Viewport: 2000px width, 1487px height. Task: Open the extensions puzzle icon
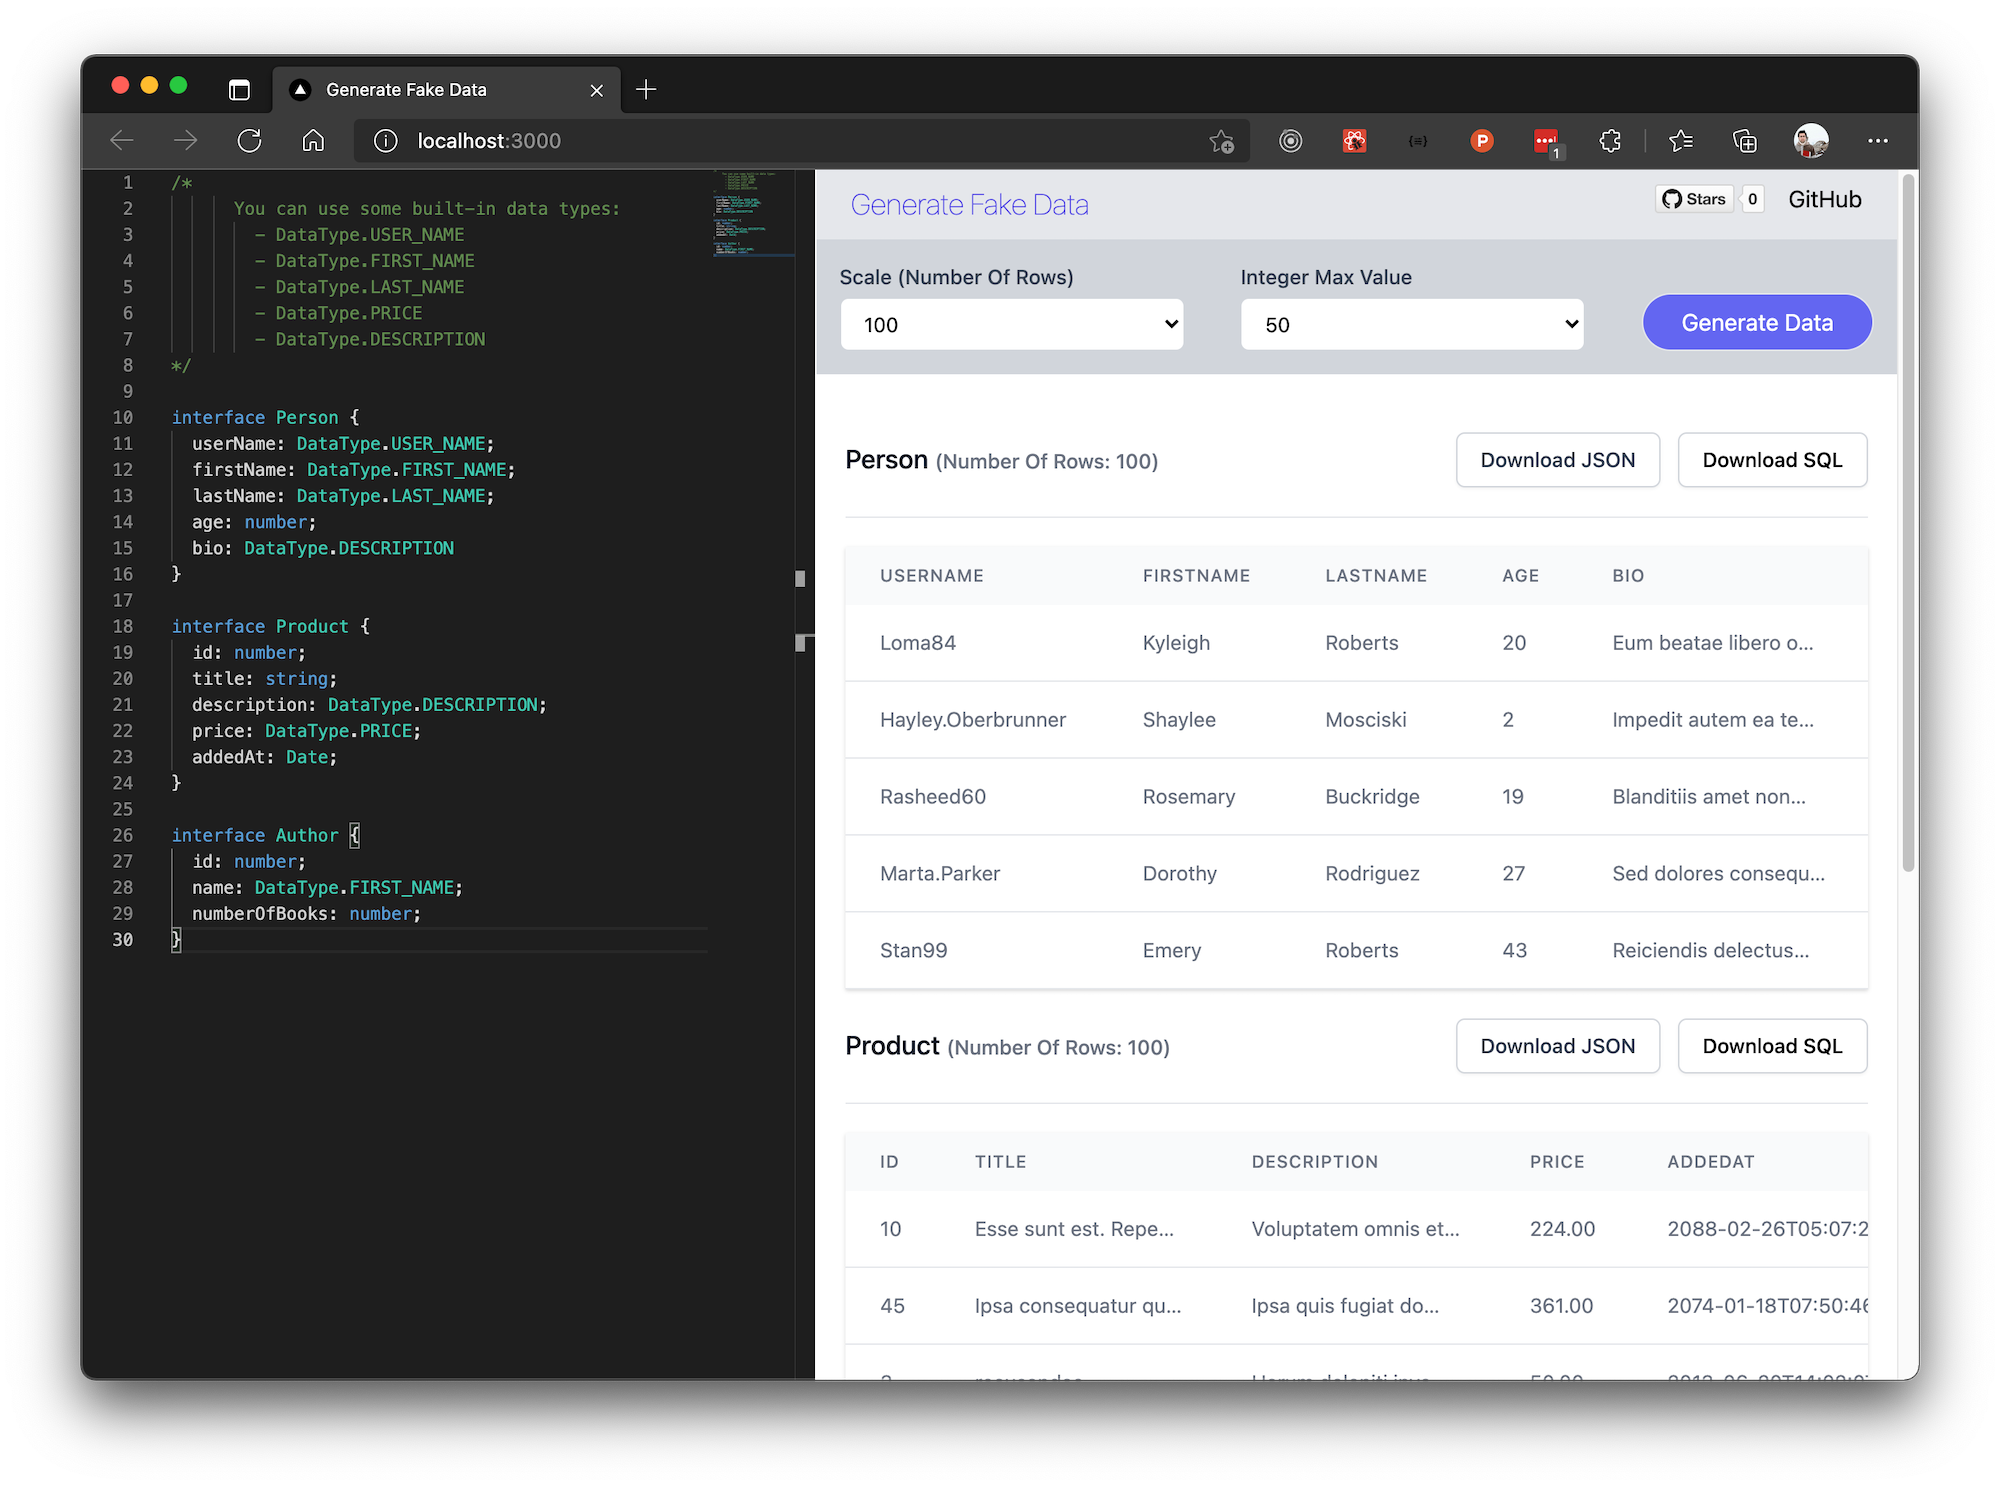[x=1610, y=141]
